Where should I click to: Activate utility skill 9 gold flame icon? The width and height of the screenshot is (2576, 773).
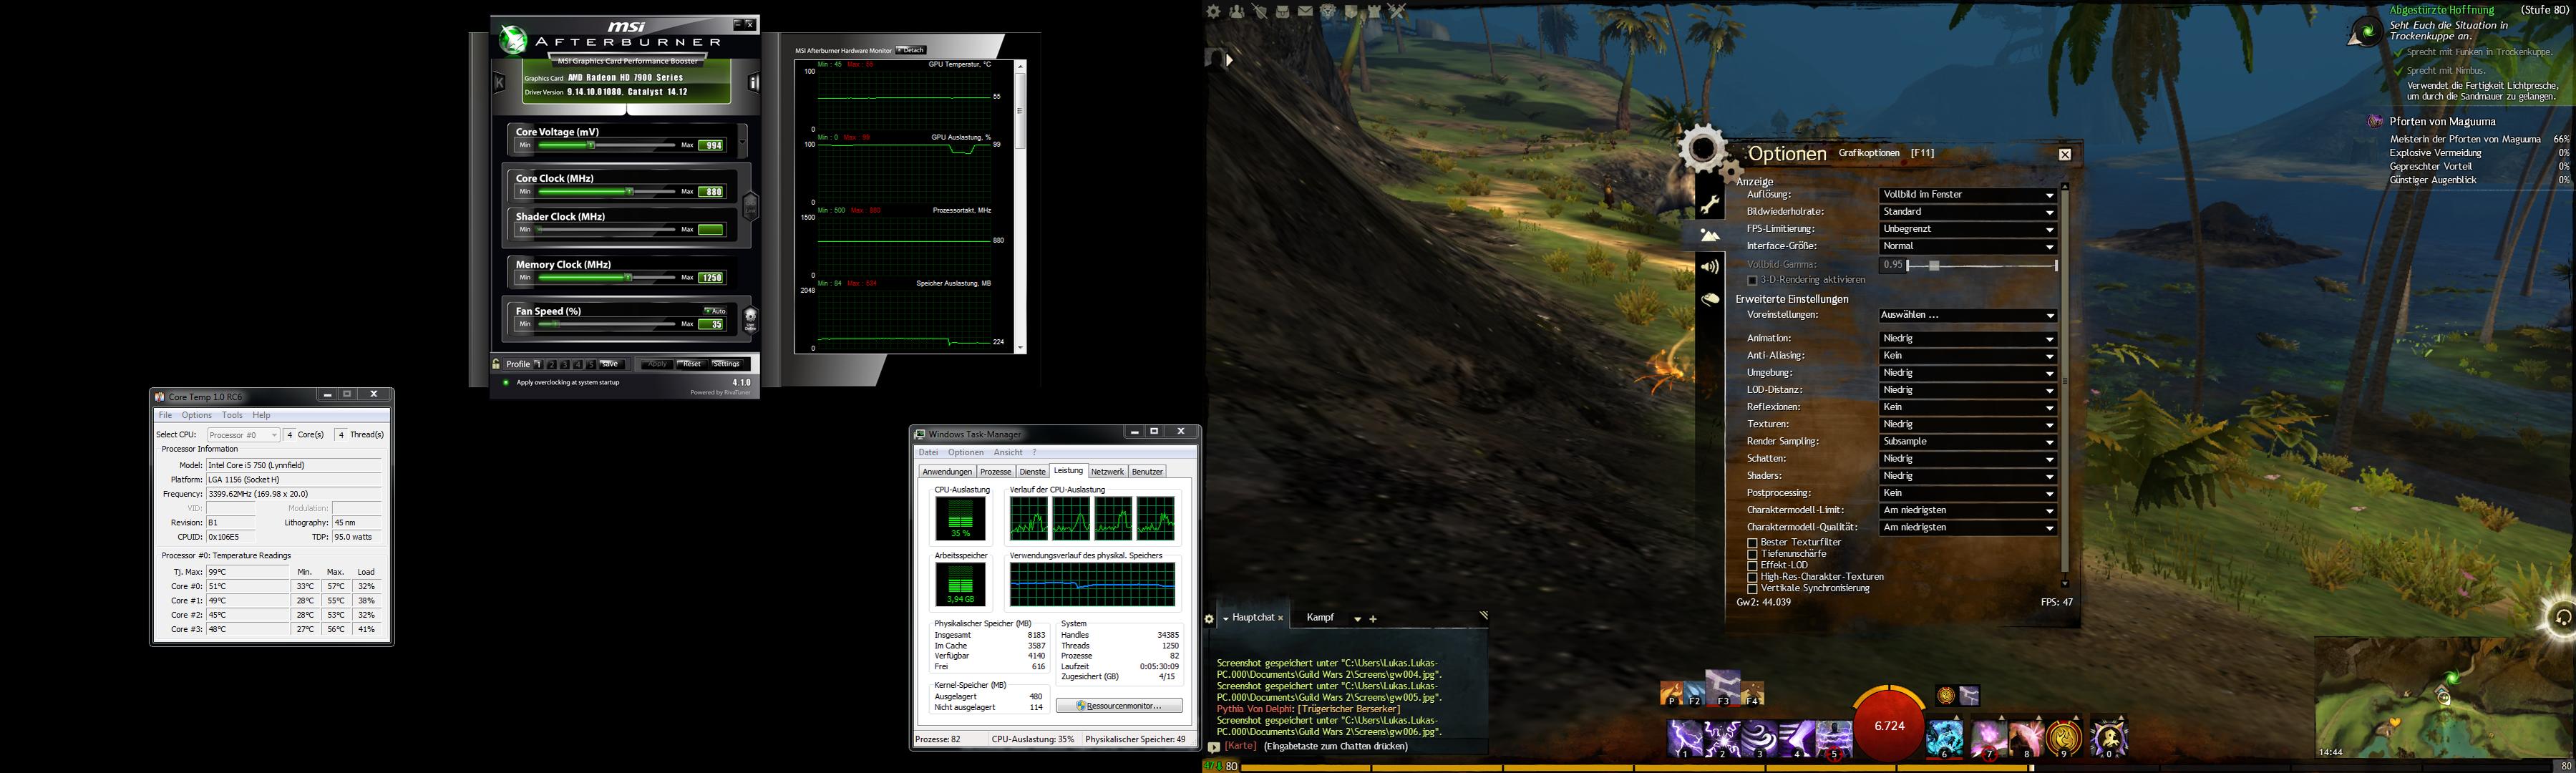[2064, 738]
